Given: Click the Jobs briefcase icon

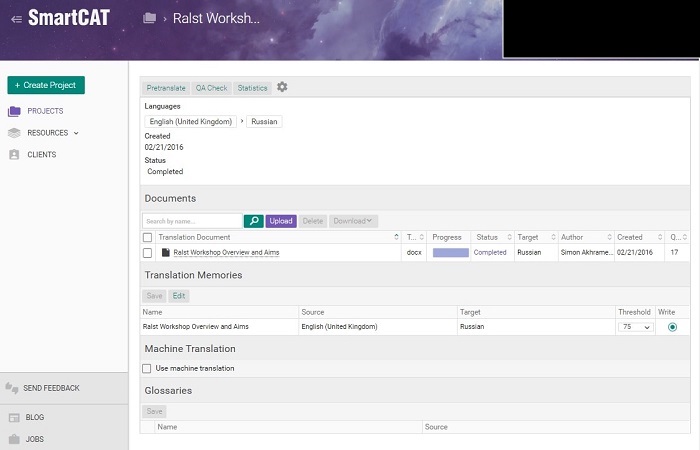Looking at the screenshot, I should coord(14,439).
